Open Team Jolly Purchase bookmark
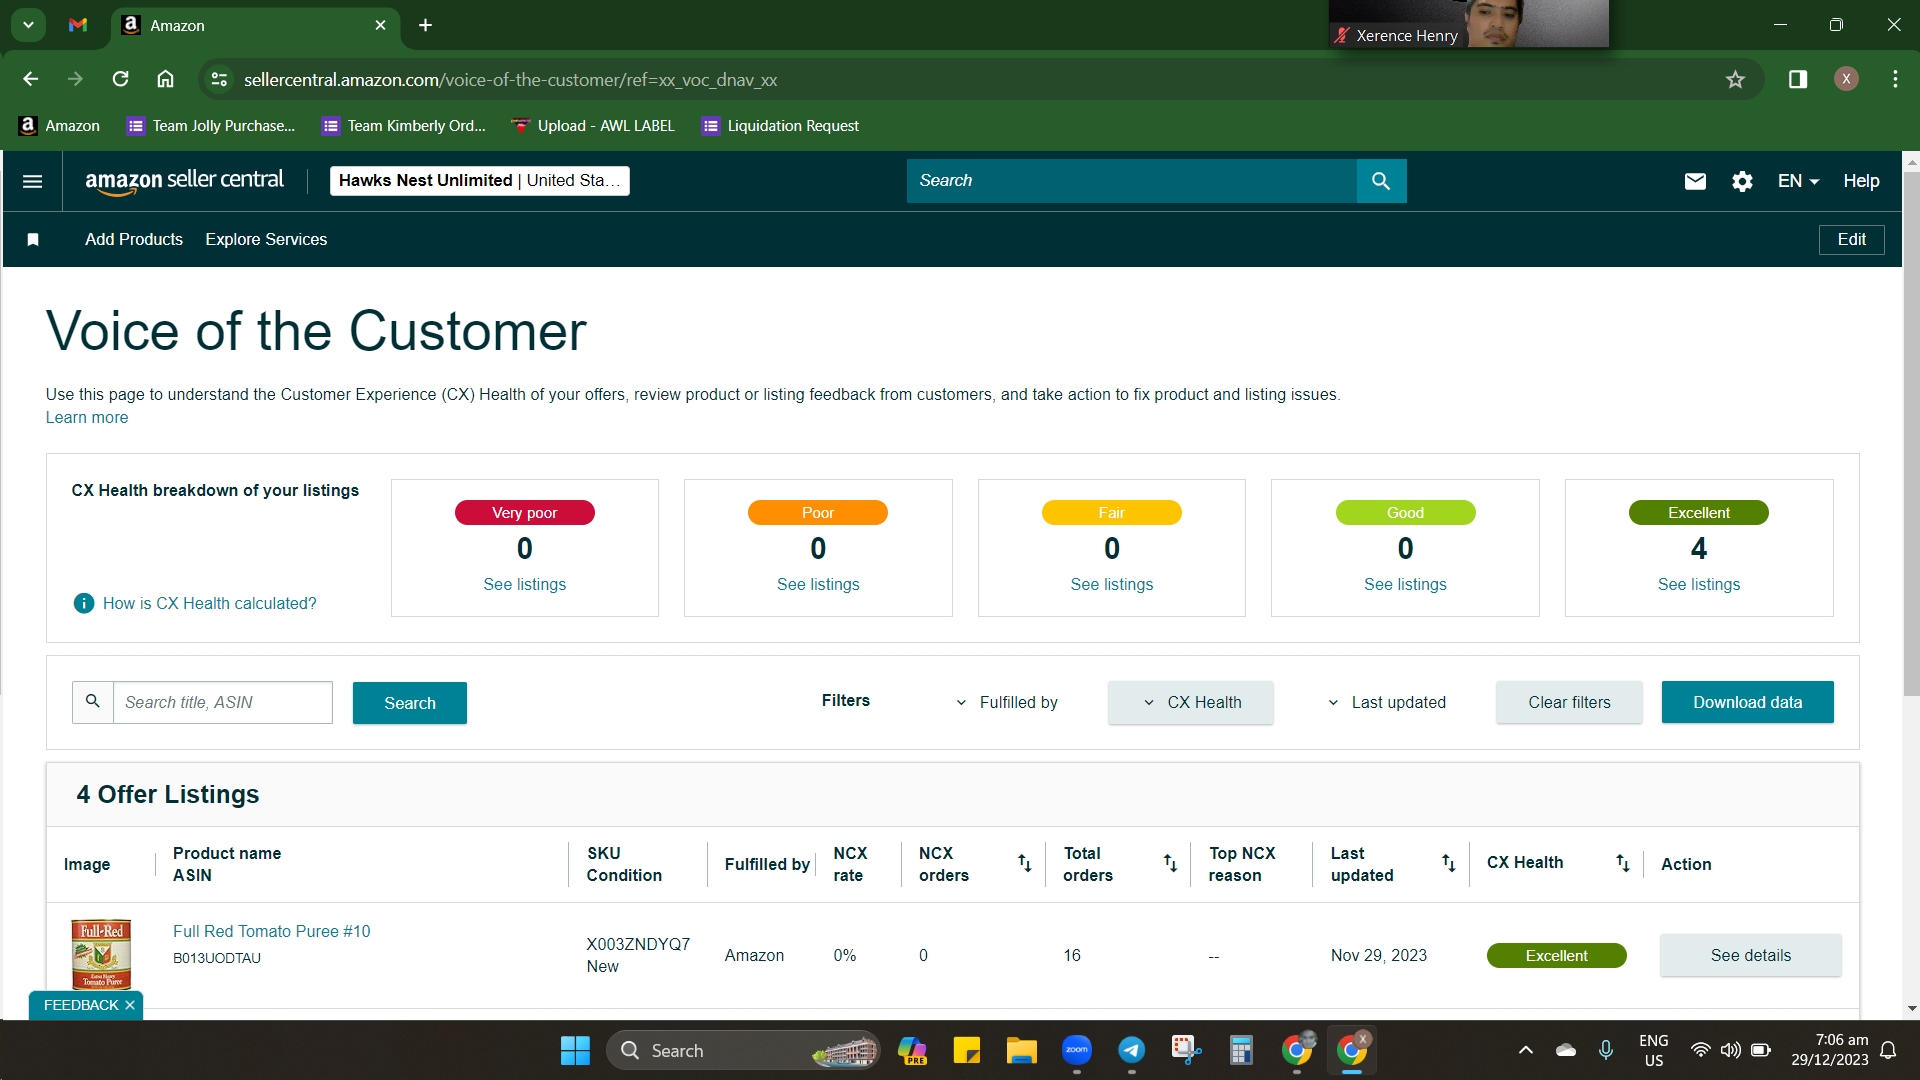 point(210,126)
